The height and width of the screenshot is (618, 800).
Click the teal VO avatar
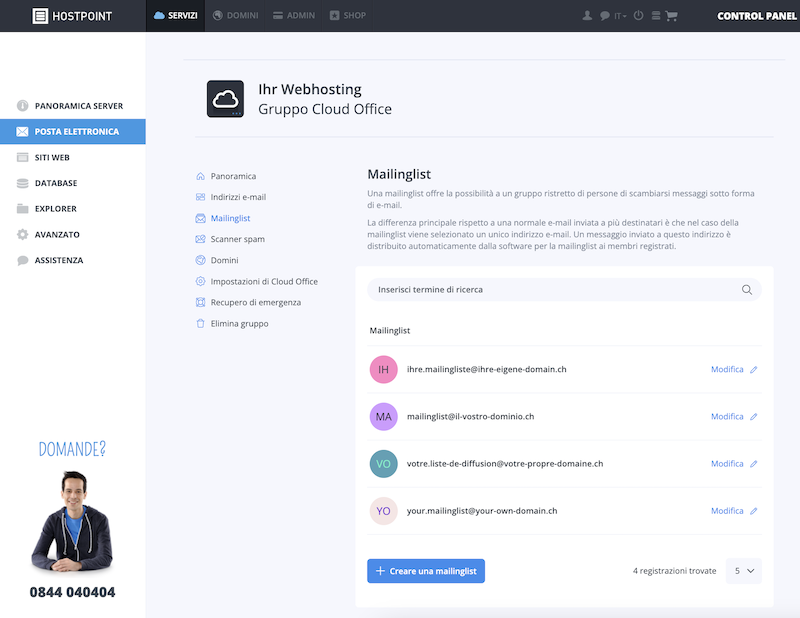click(x=384, y=464)
